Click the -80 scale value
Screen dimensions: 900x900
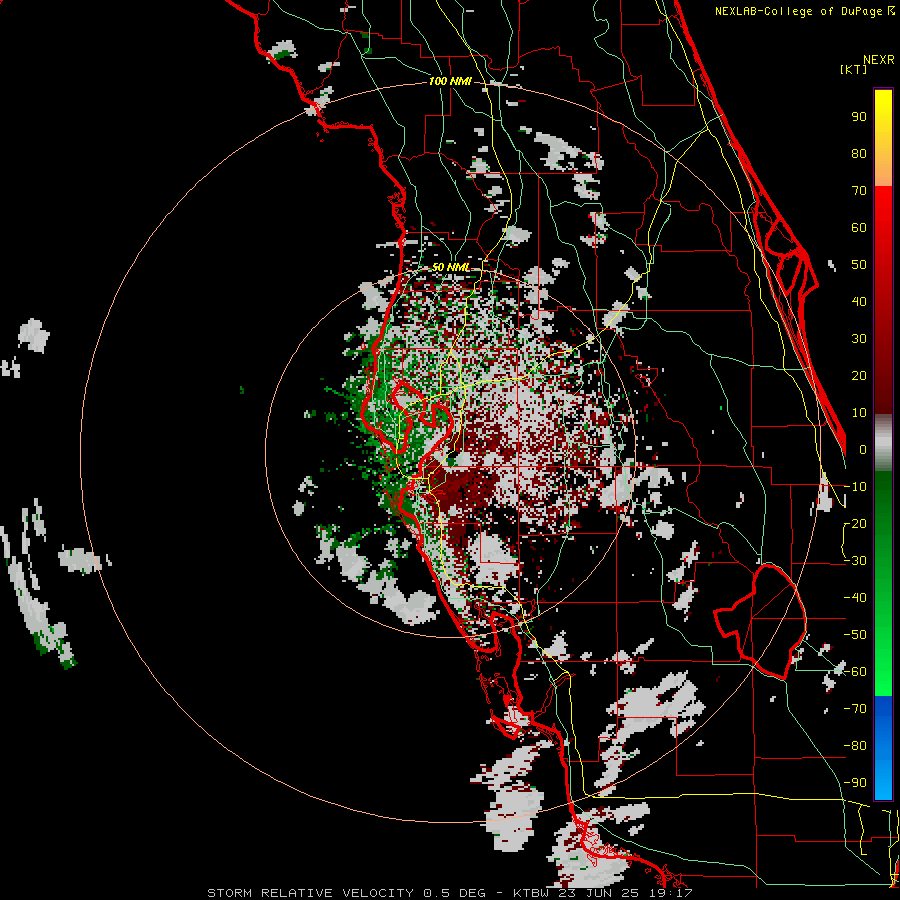pyautogui.click(x=855, y=746)
